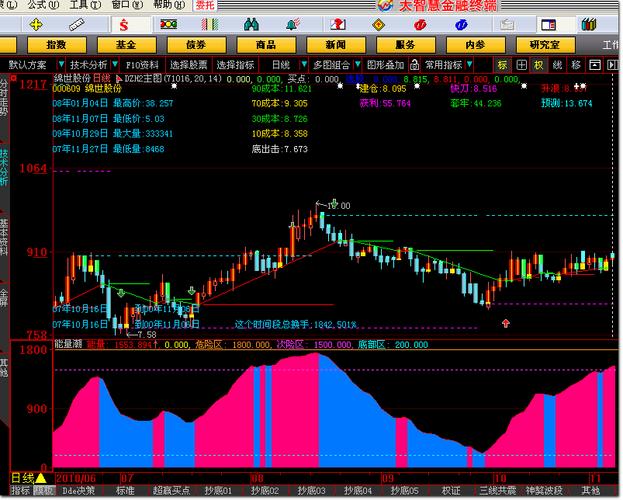Toggle the 标 marker button
Screen dimensions: 623x500
pos(503,64)
